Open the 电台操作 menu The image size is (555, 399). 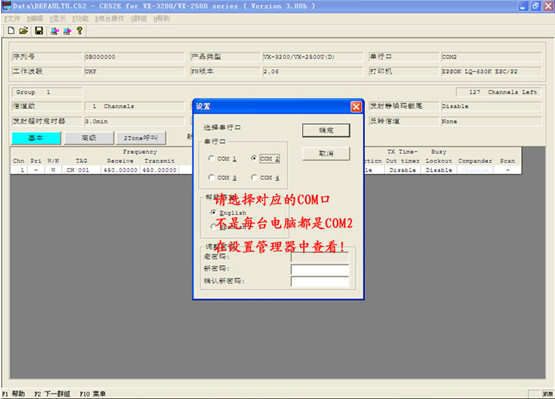point(109,18)
